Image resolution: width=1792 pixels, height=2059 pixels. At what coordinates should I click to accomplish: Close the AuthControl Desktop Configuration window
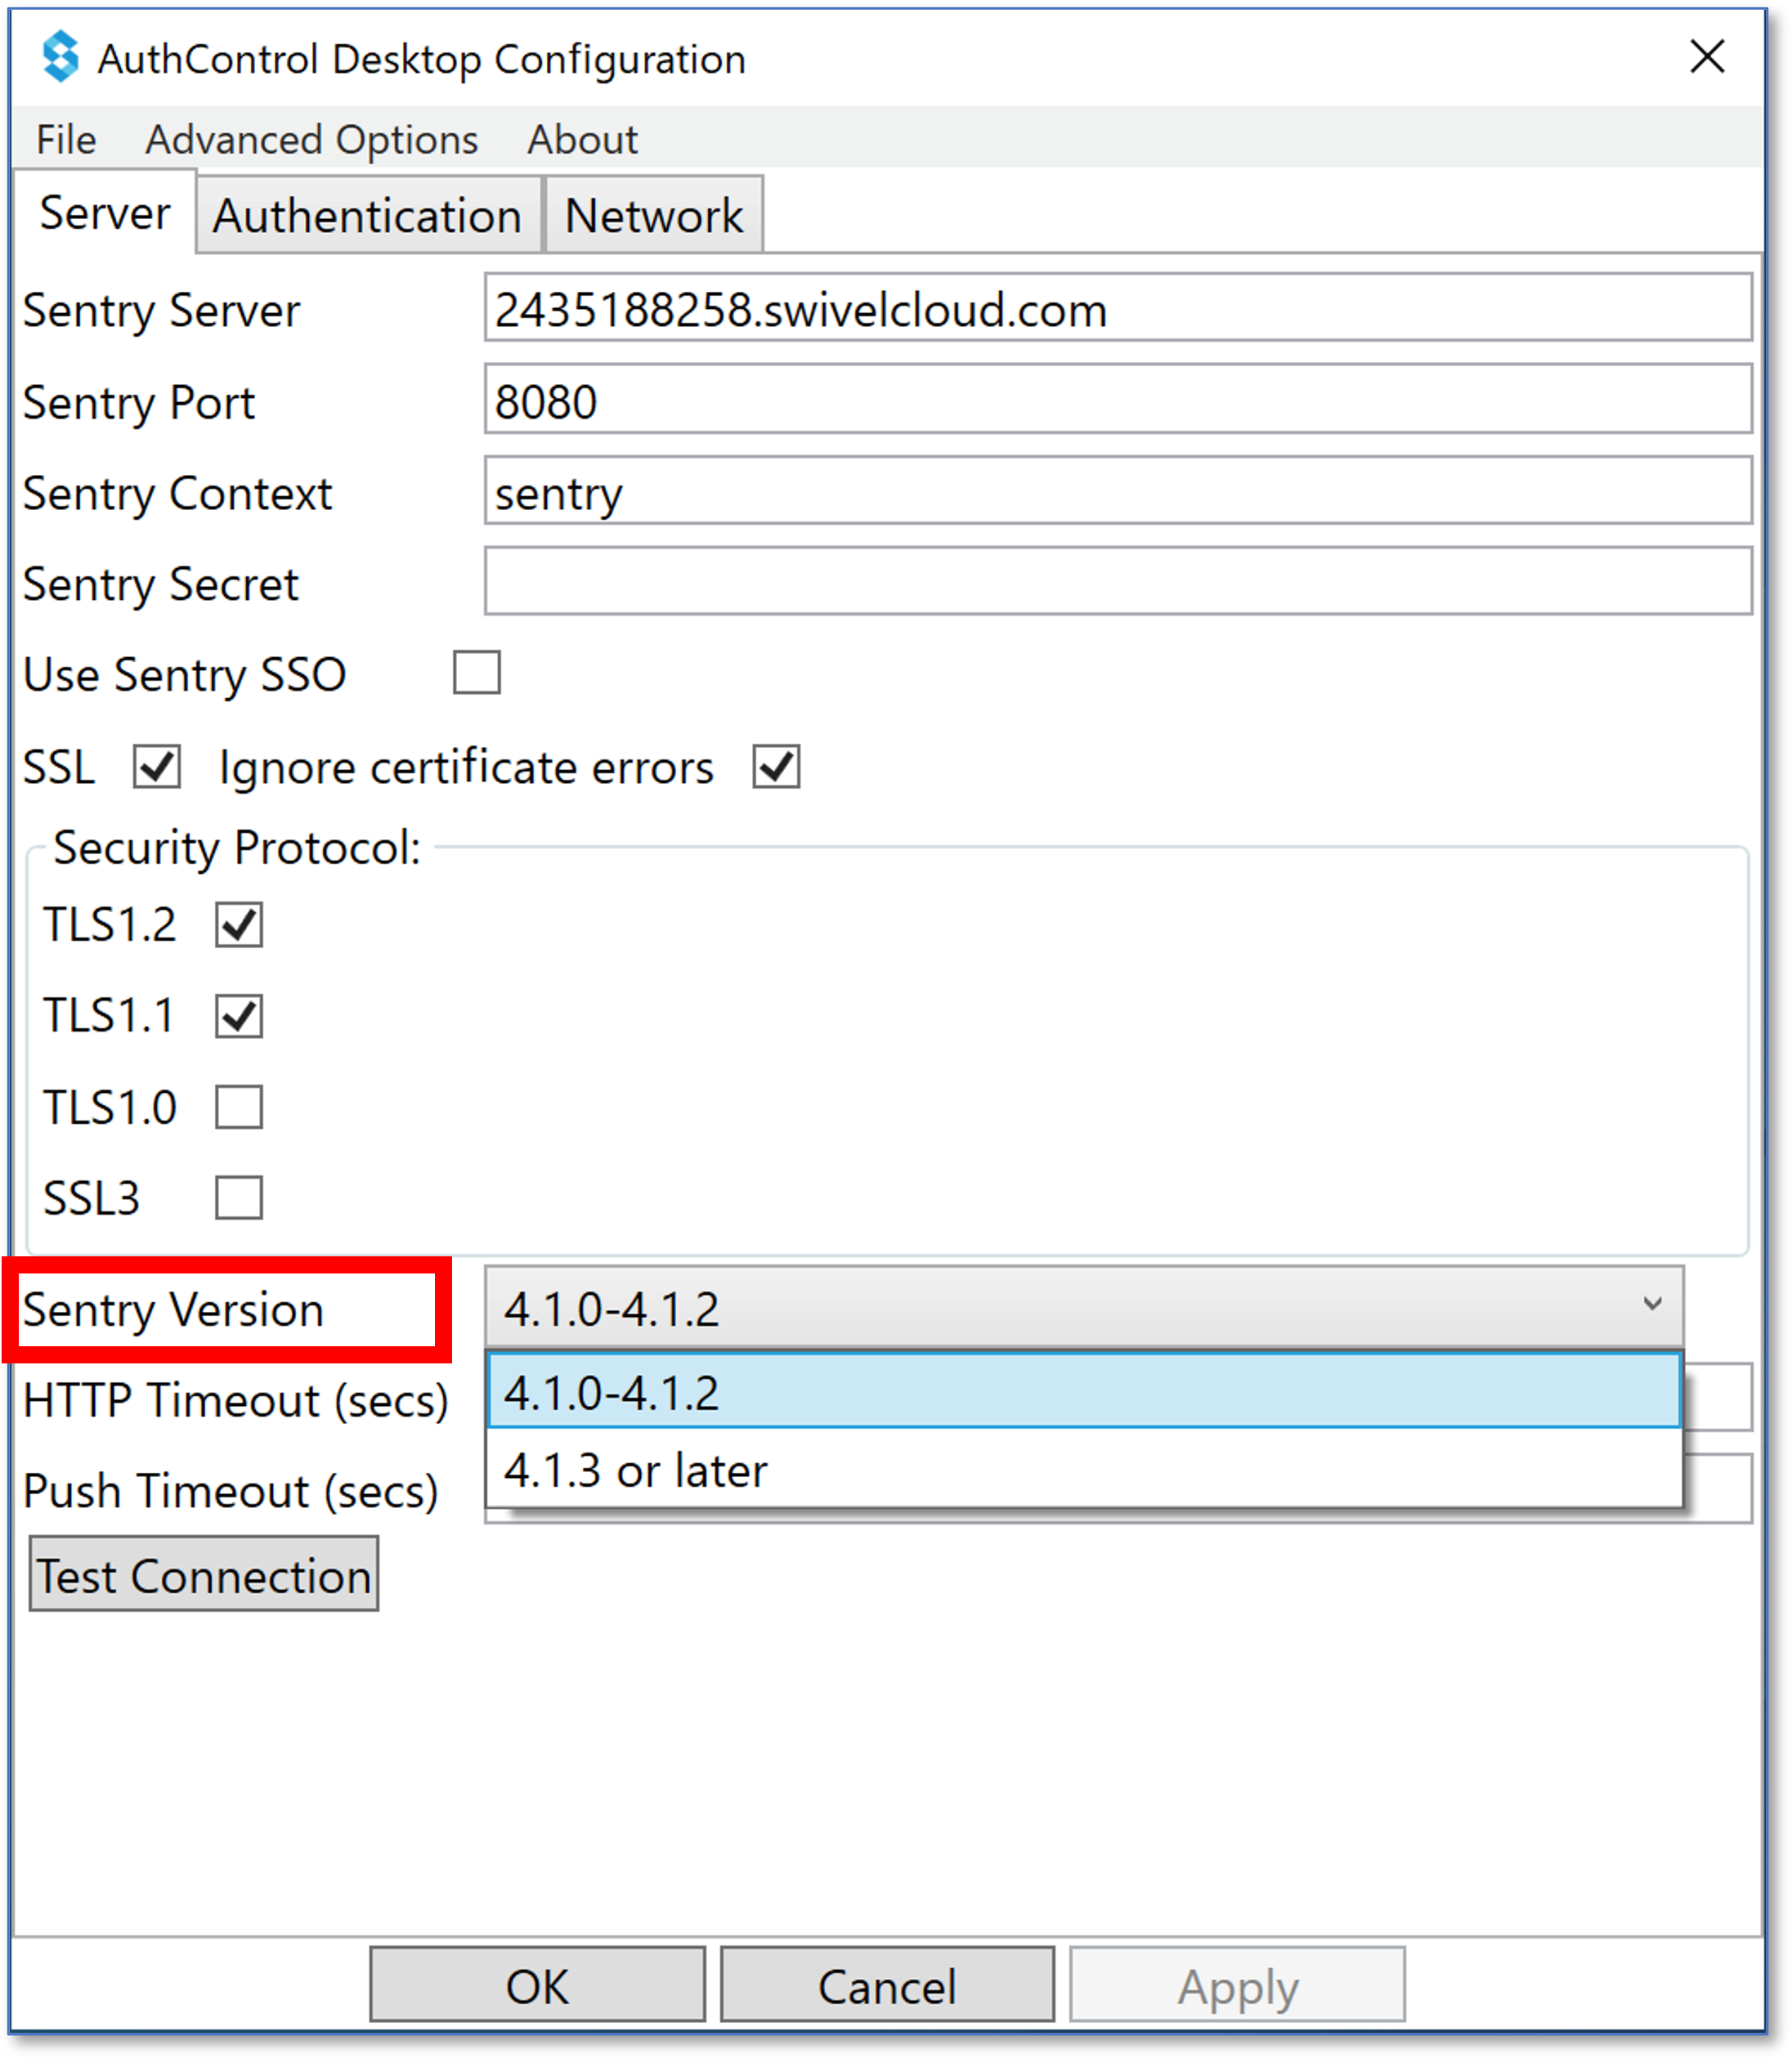pos(1707,57)
